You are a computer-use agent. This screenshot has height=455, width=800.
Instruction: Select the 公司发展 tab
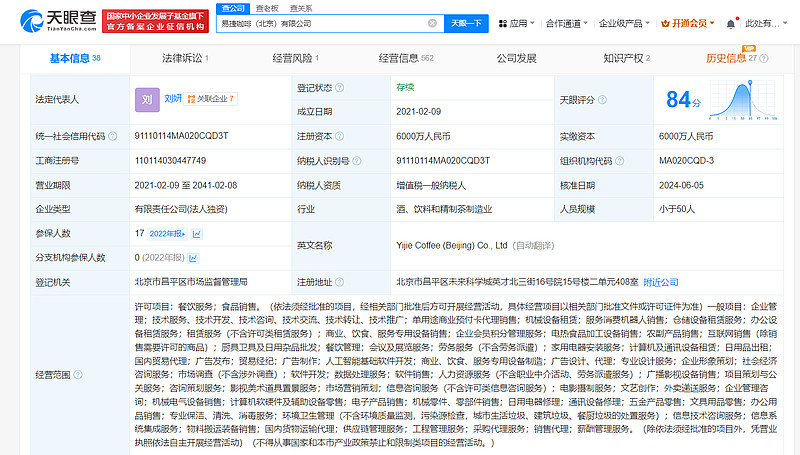pos(516,59)
